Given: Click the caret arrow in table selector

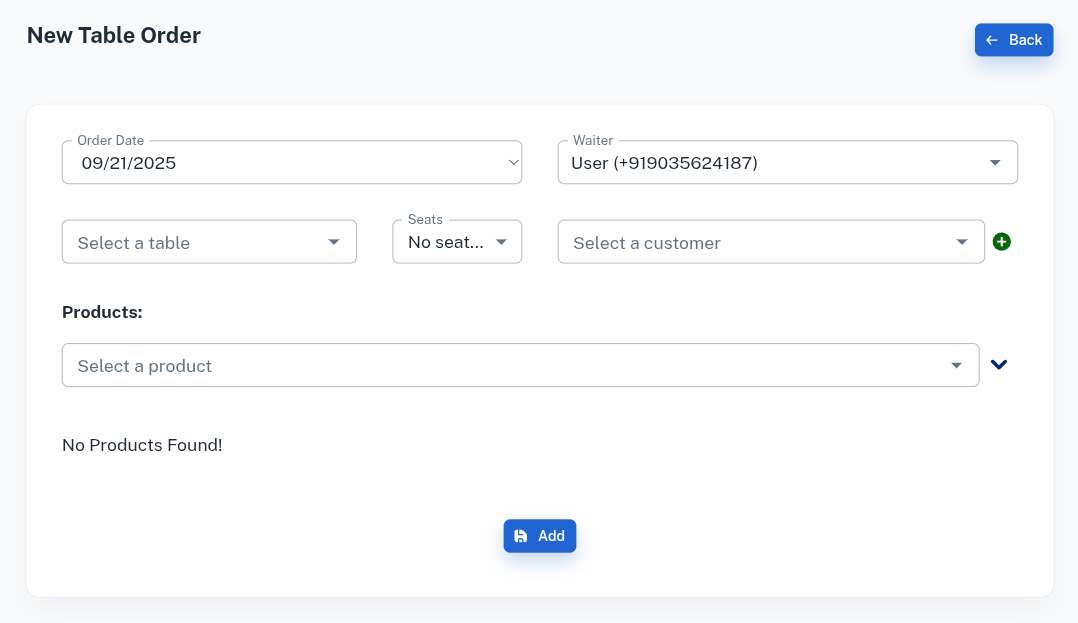Looking at the screenshot, I should tap(334, 243).
